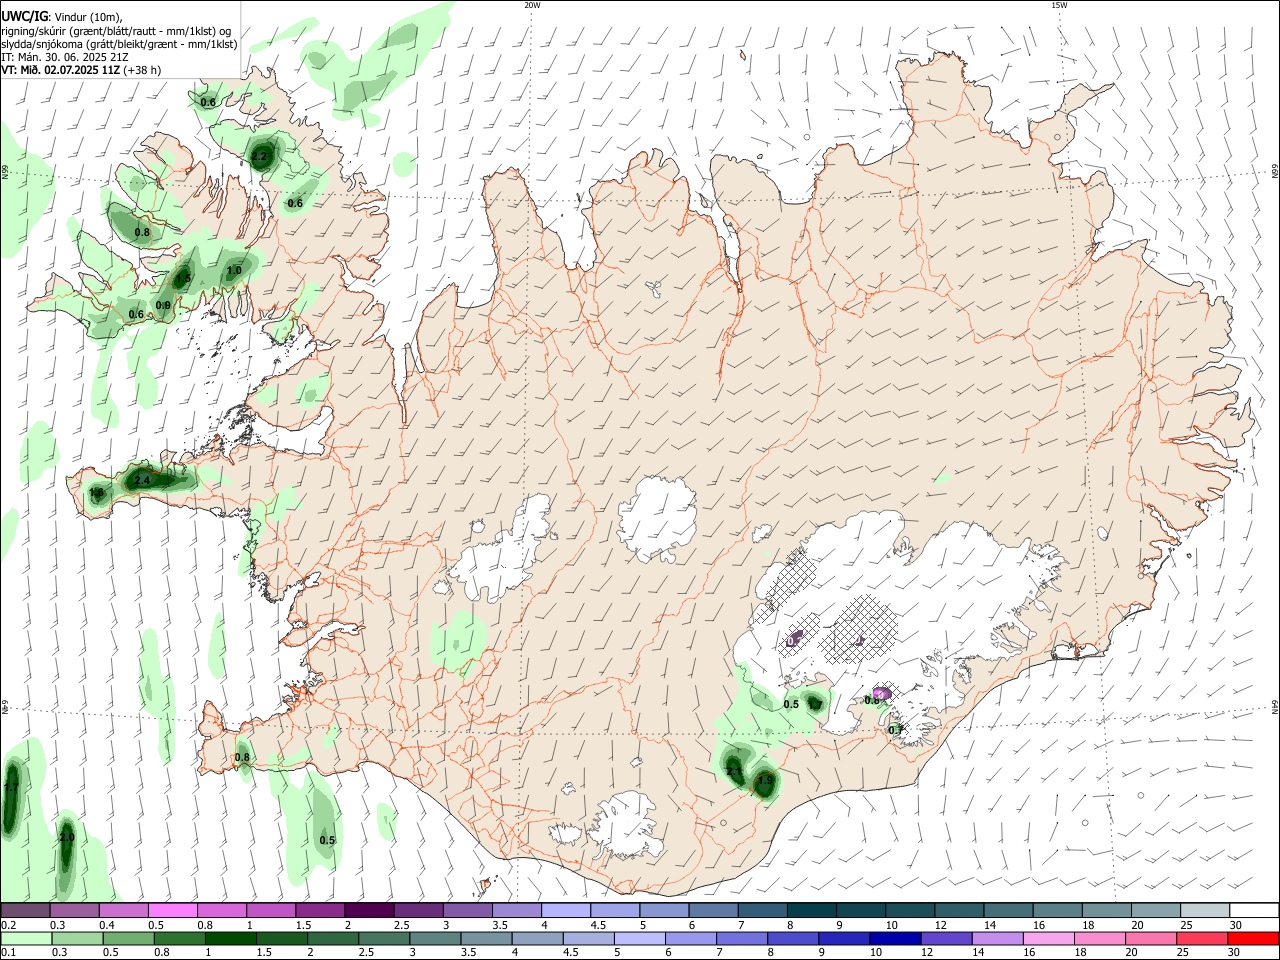Click the forecast title 'UWC/IG: Vindur (10m)'
This screenshot has width=1280, height=960.
(x=61, y=17)
